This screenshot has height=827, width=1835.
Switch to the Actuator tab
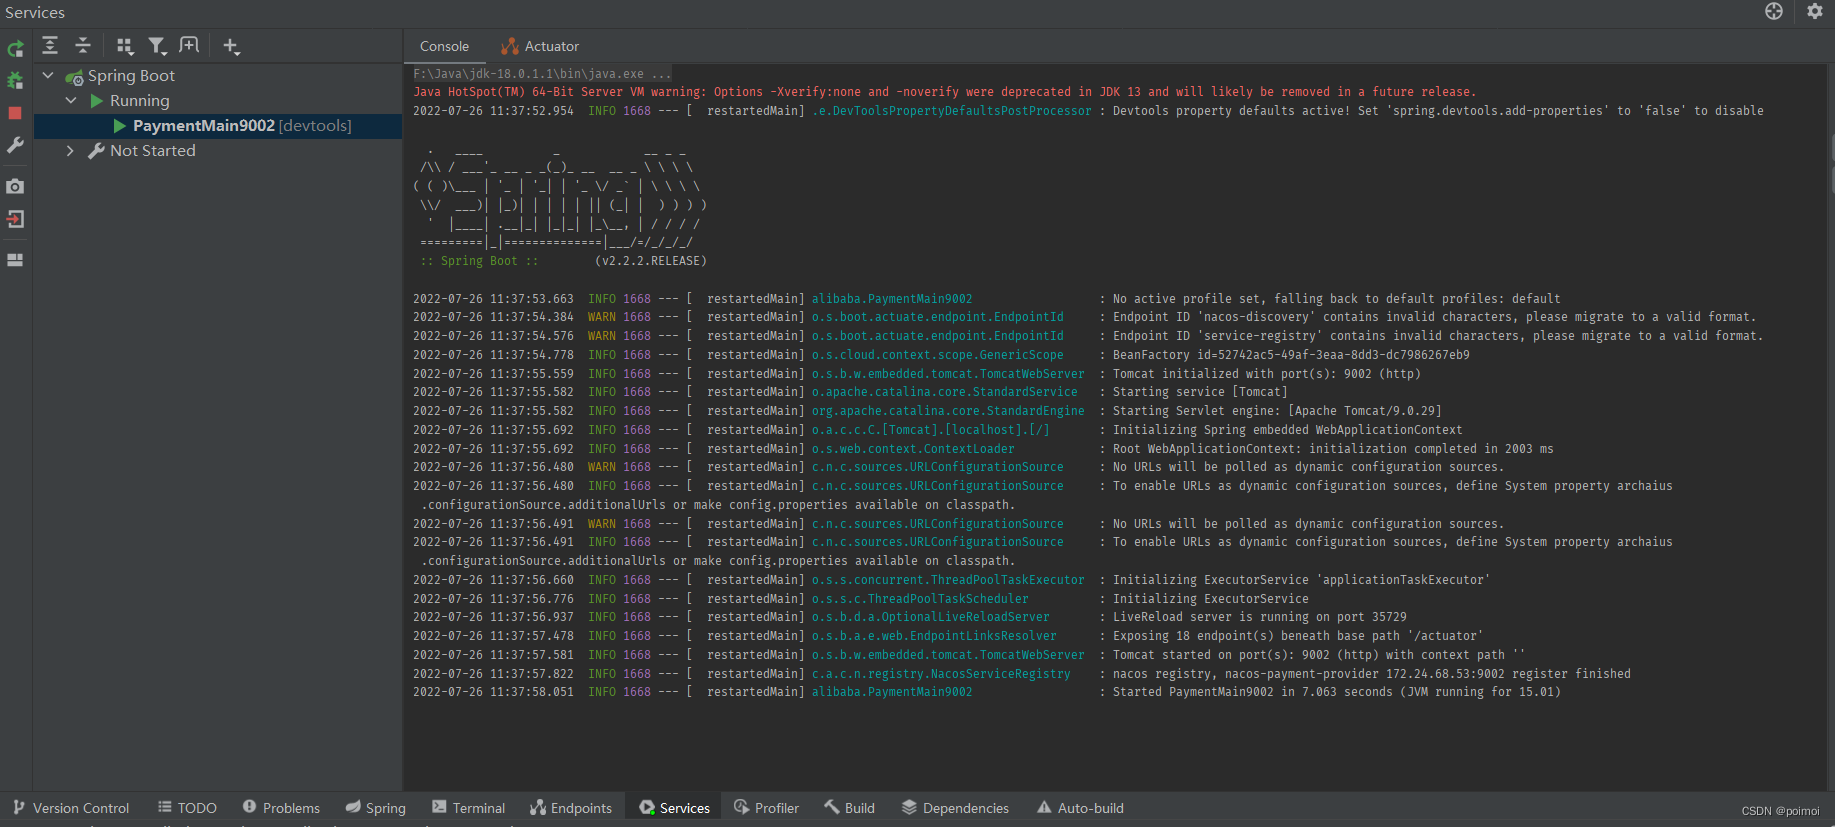(540, 47)
